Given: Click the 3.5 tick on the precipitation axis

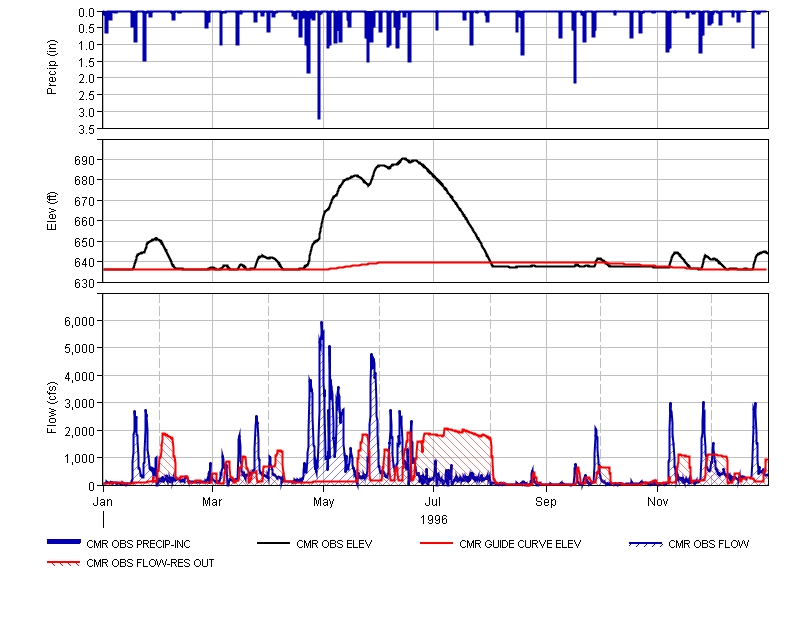Looking at the screenshot, I should coord(87,128).
